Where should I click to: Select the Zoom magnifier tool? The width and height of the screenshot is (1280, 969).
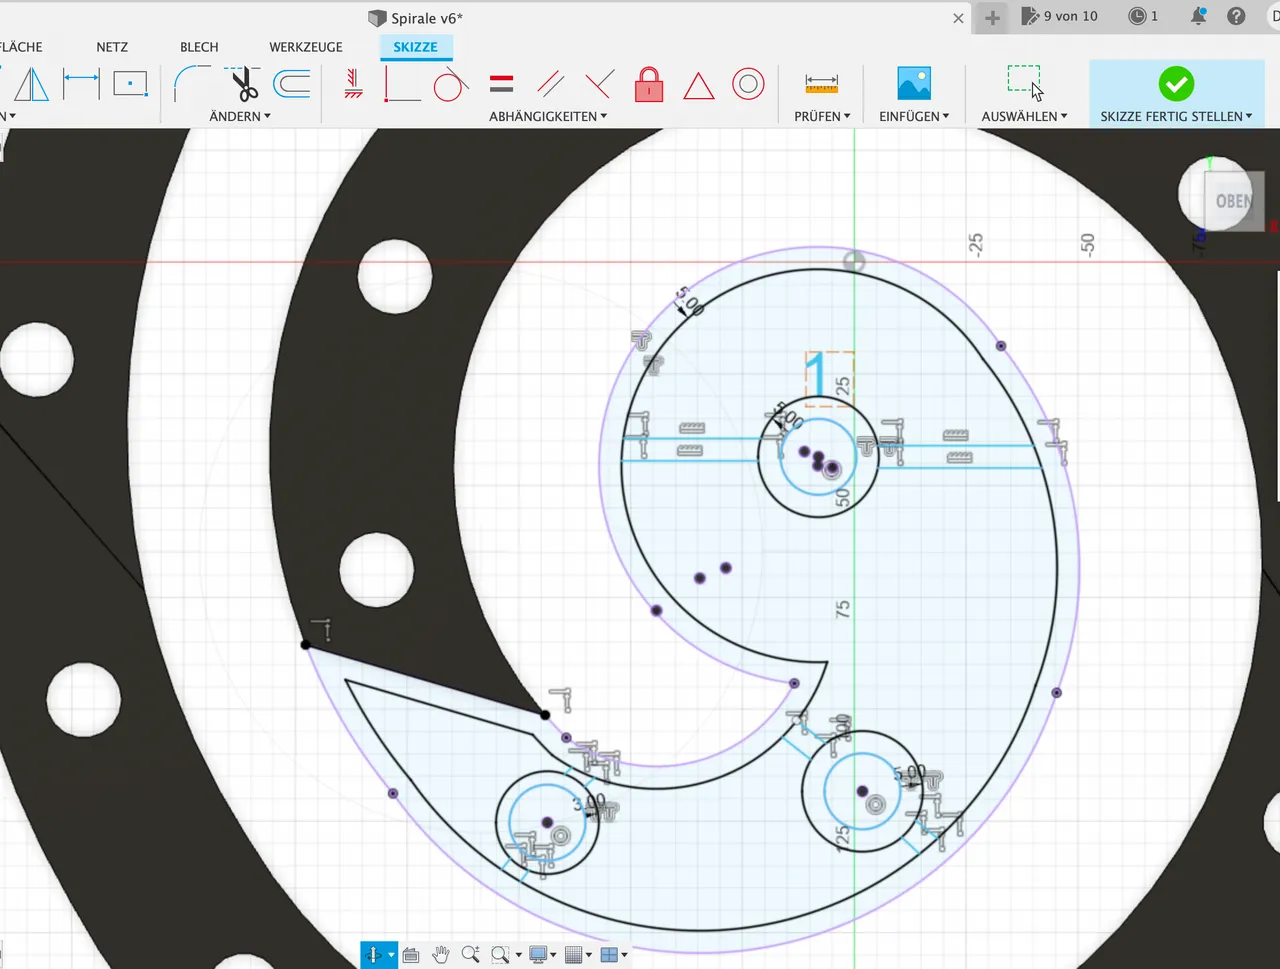(x=470, y=955)
